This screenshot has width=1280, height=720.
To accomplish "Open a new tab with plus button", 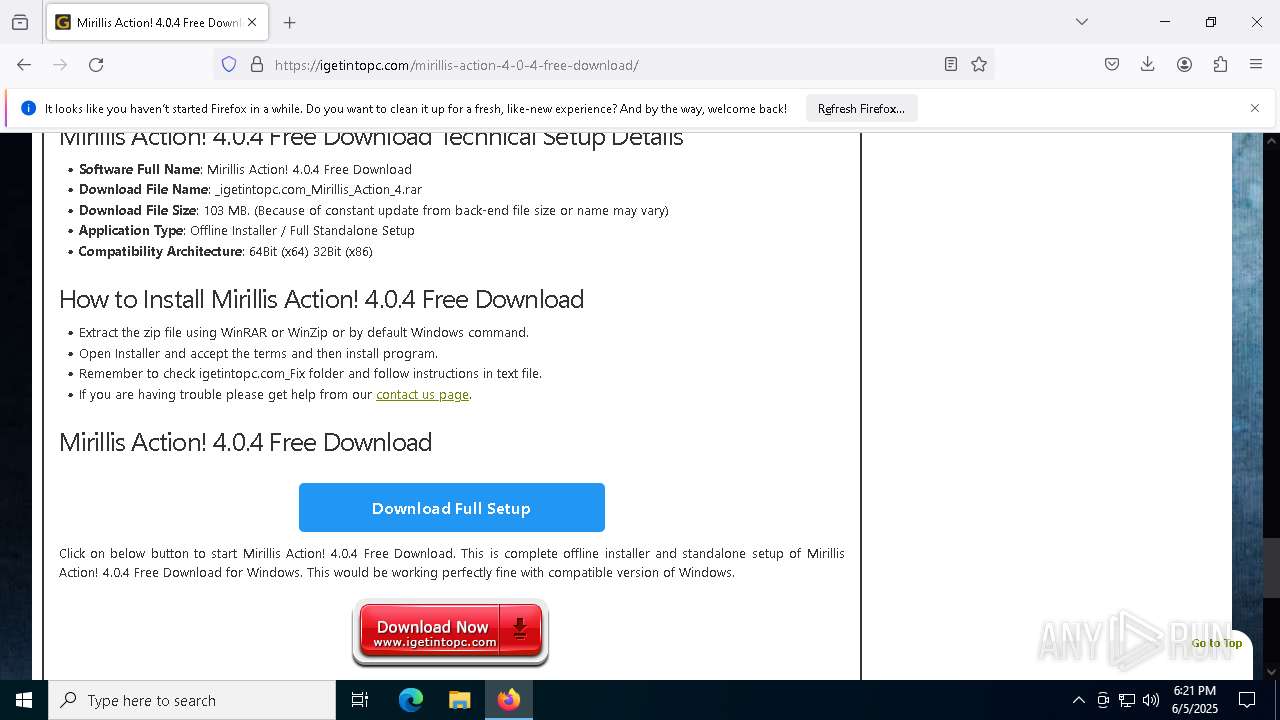I will [x=289, y=22].
